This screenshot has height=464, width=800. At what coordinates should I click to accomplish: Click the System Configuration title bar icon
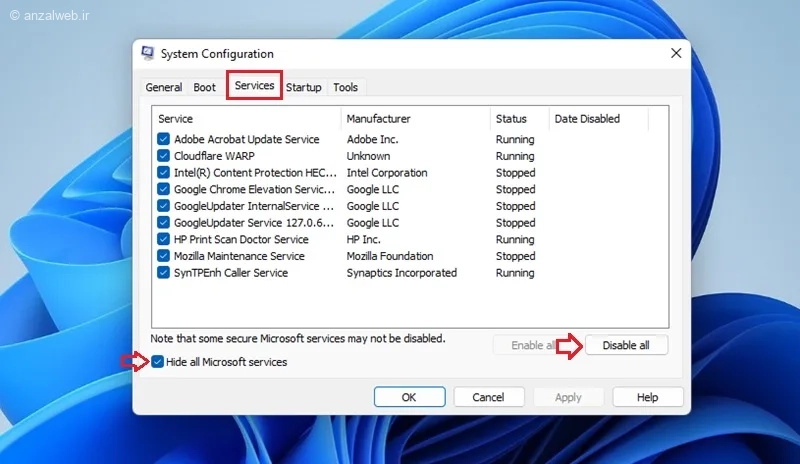(148, 53)
